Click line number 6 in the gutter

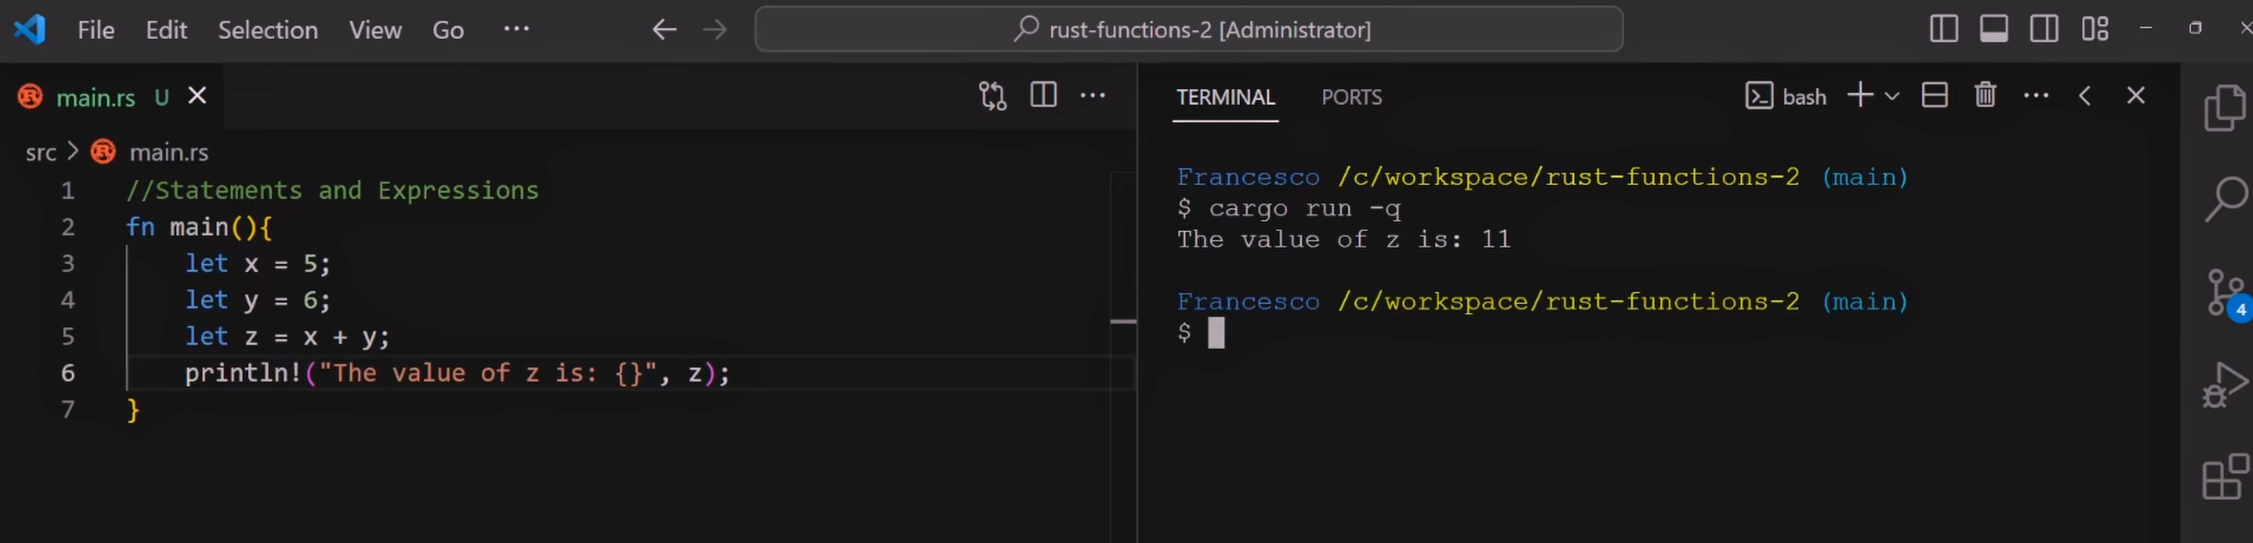click(67, 373)
